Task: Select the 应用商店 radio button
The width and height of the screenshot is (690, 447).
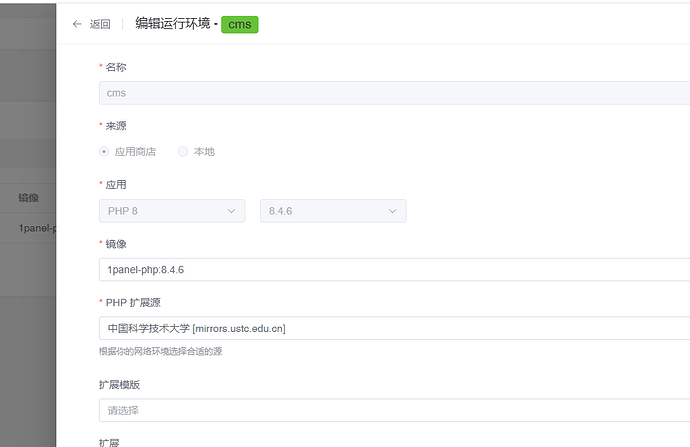Action: point(105,152)
